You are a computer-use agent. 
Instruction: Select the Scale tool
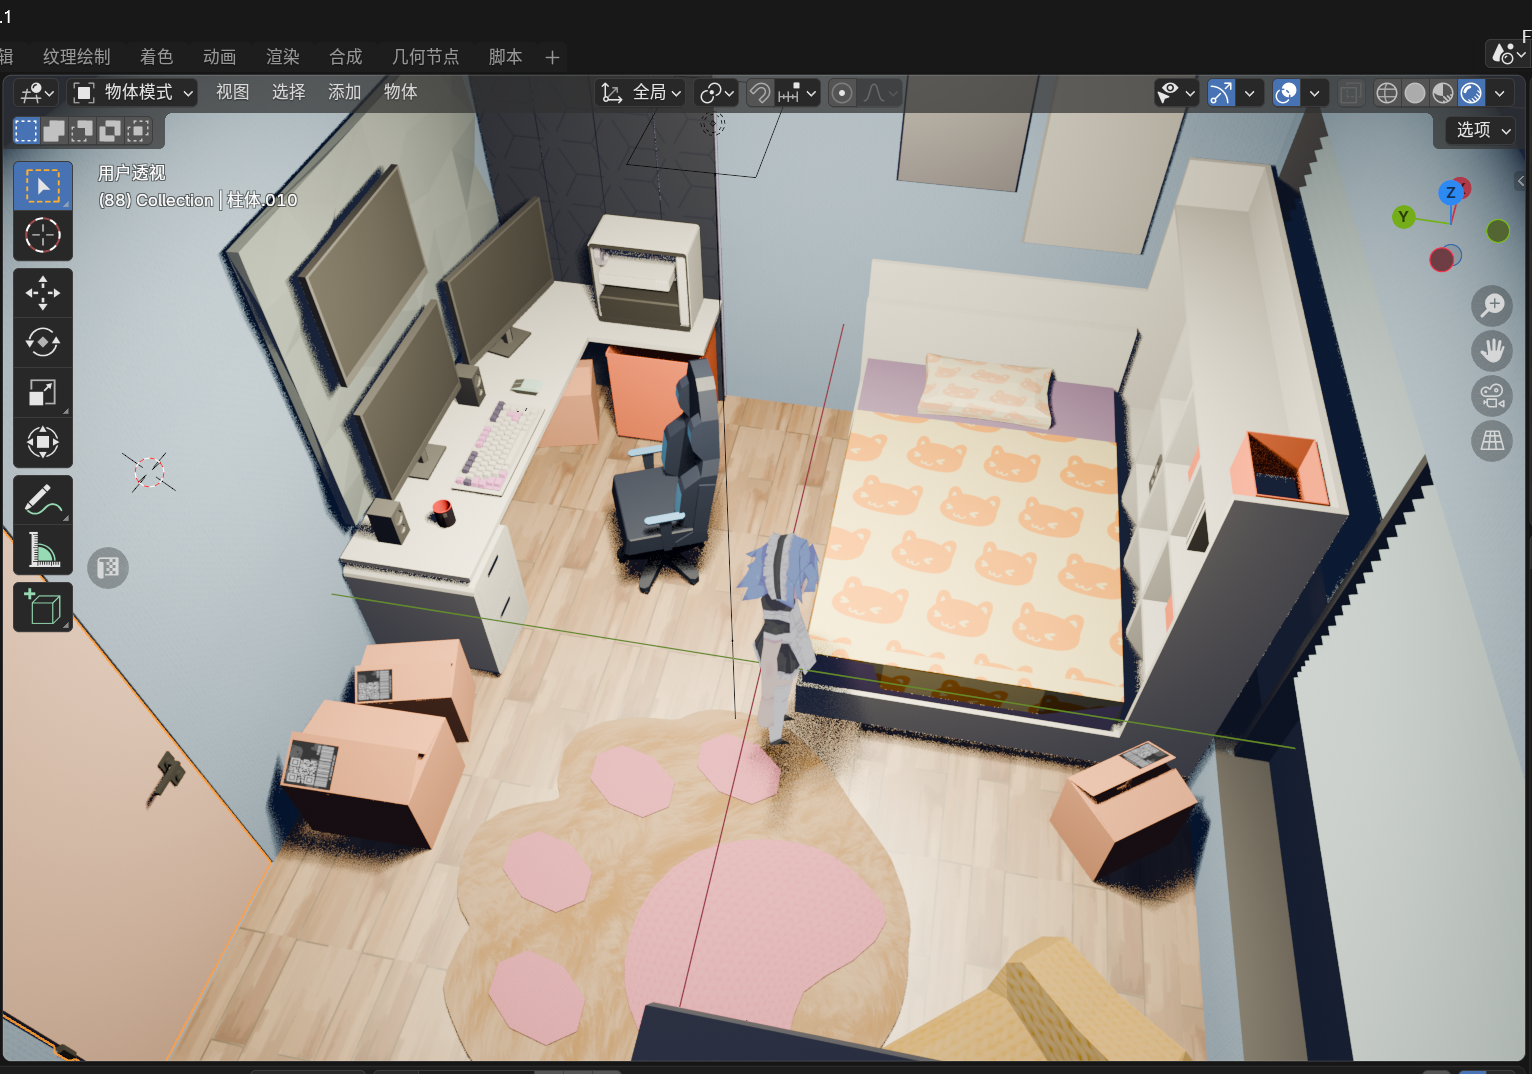(x=42, y=392)
